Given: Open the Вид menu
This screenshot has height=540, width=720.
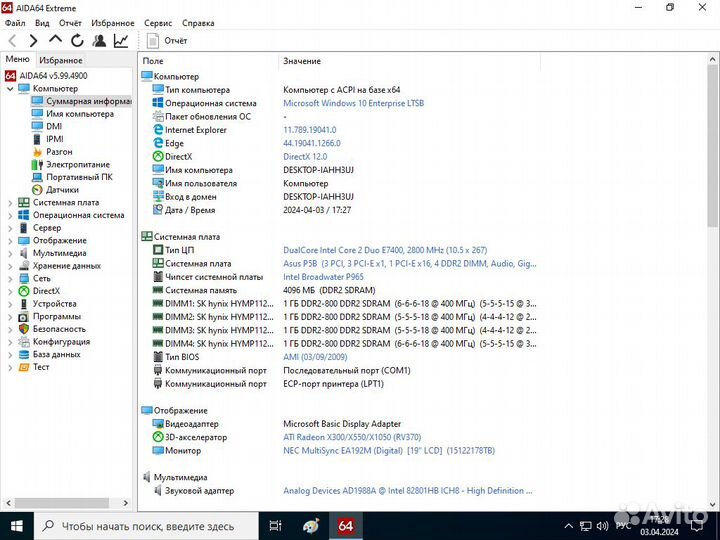Looking at the screenshot, I should 42,23.
